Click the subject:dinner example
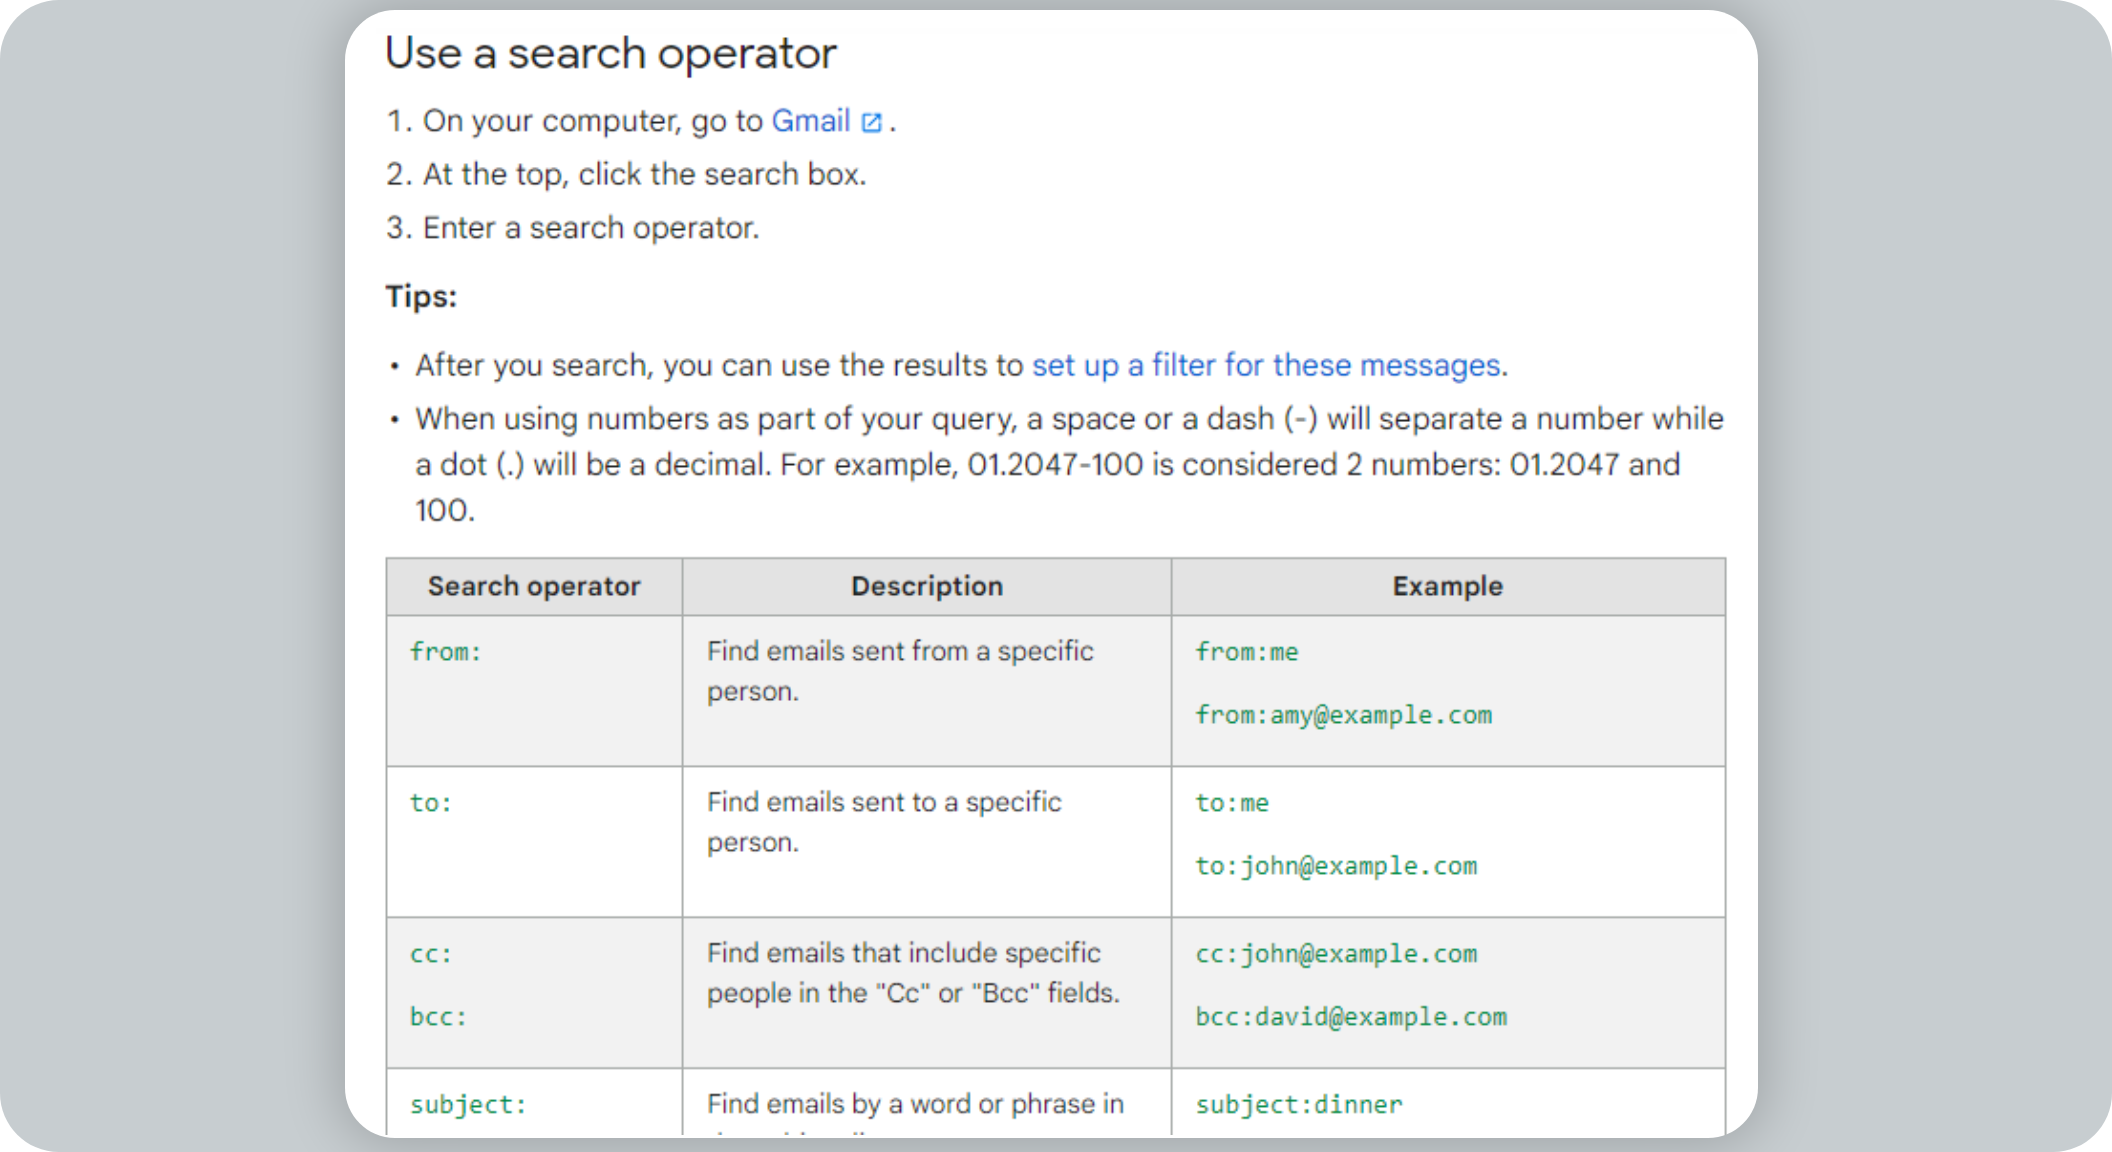The height and width of the screenshot is (1152, 2112). [x=1298, y=1104]
